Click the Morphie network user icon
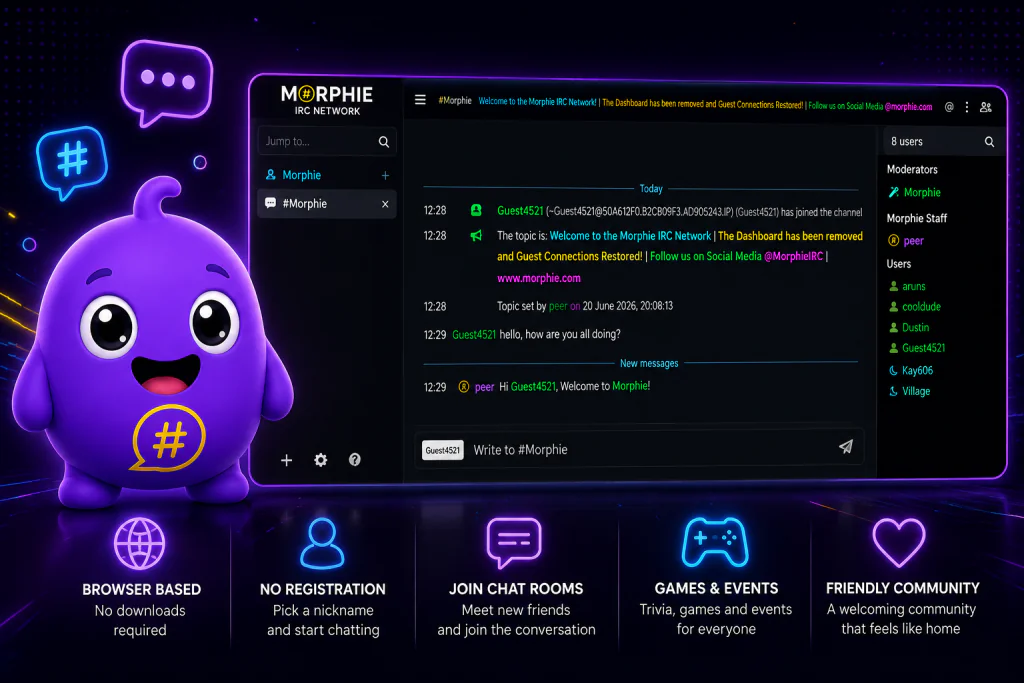Screen dimensions: 1024x683 click(270, 174)
